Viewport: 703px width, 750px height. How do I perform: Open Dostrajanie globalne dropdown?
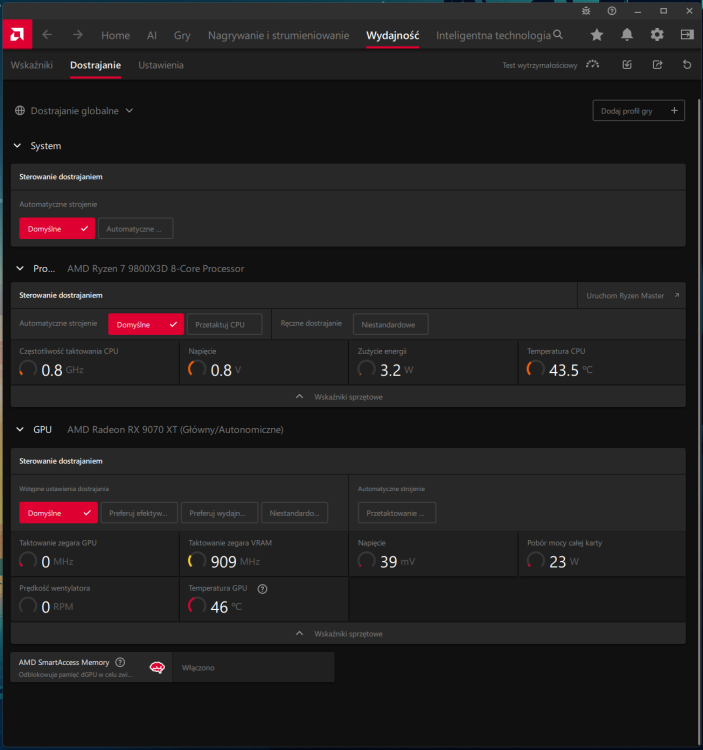point(74,110)
